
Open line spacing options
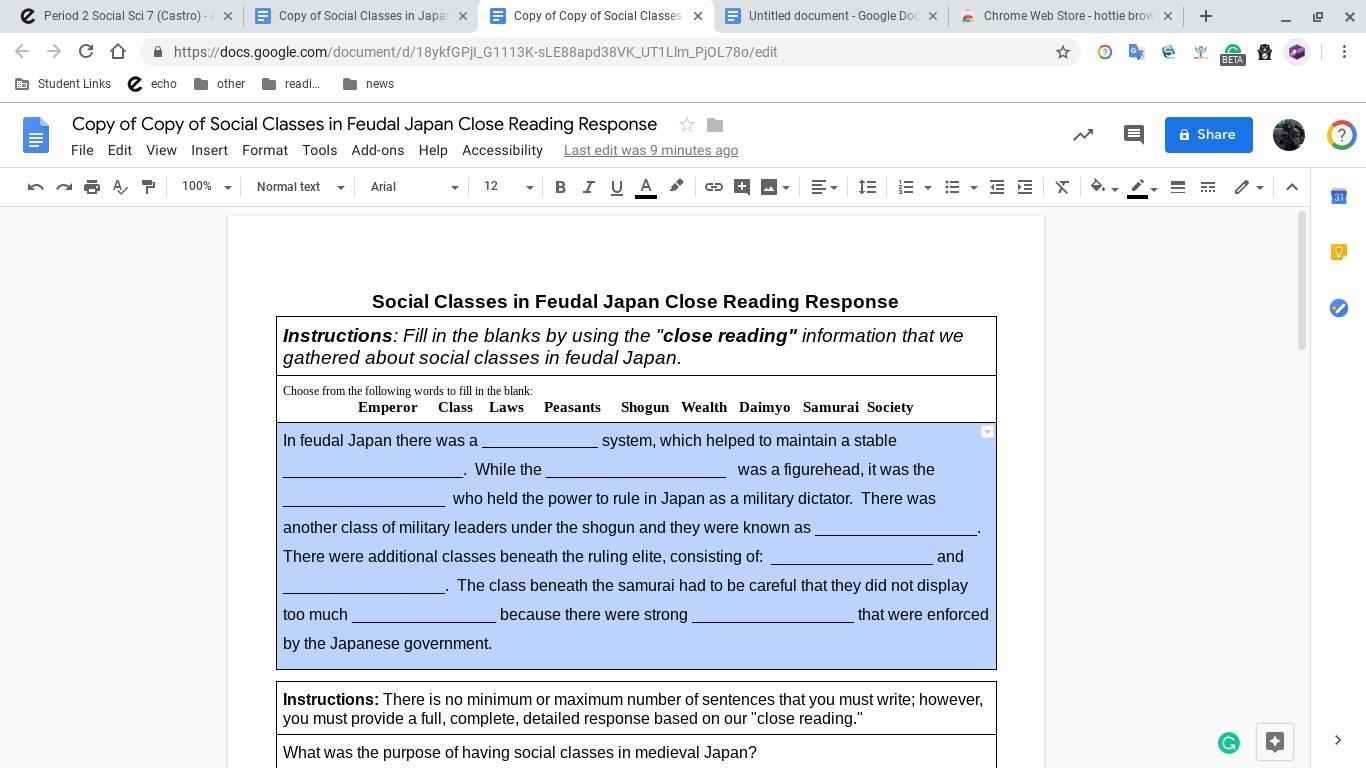[x=867, y=187]
